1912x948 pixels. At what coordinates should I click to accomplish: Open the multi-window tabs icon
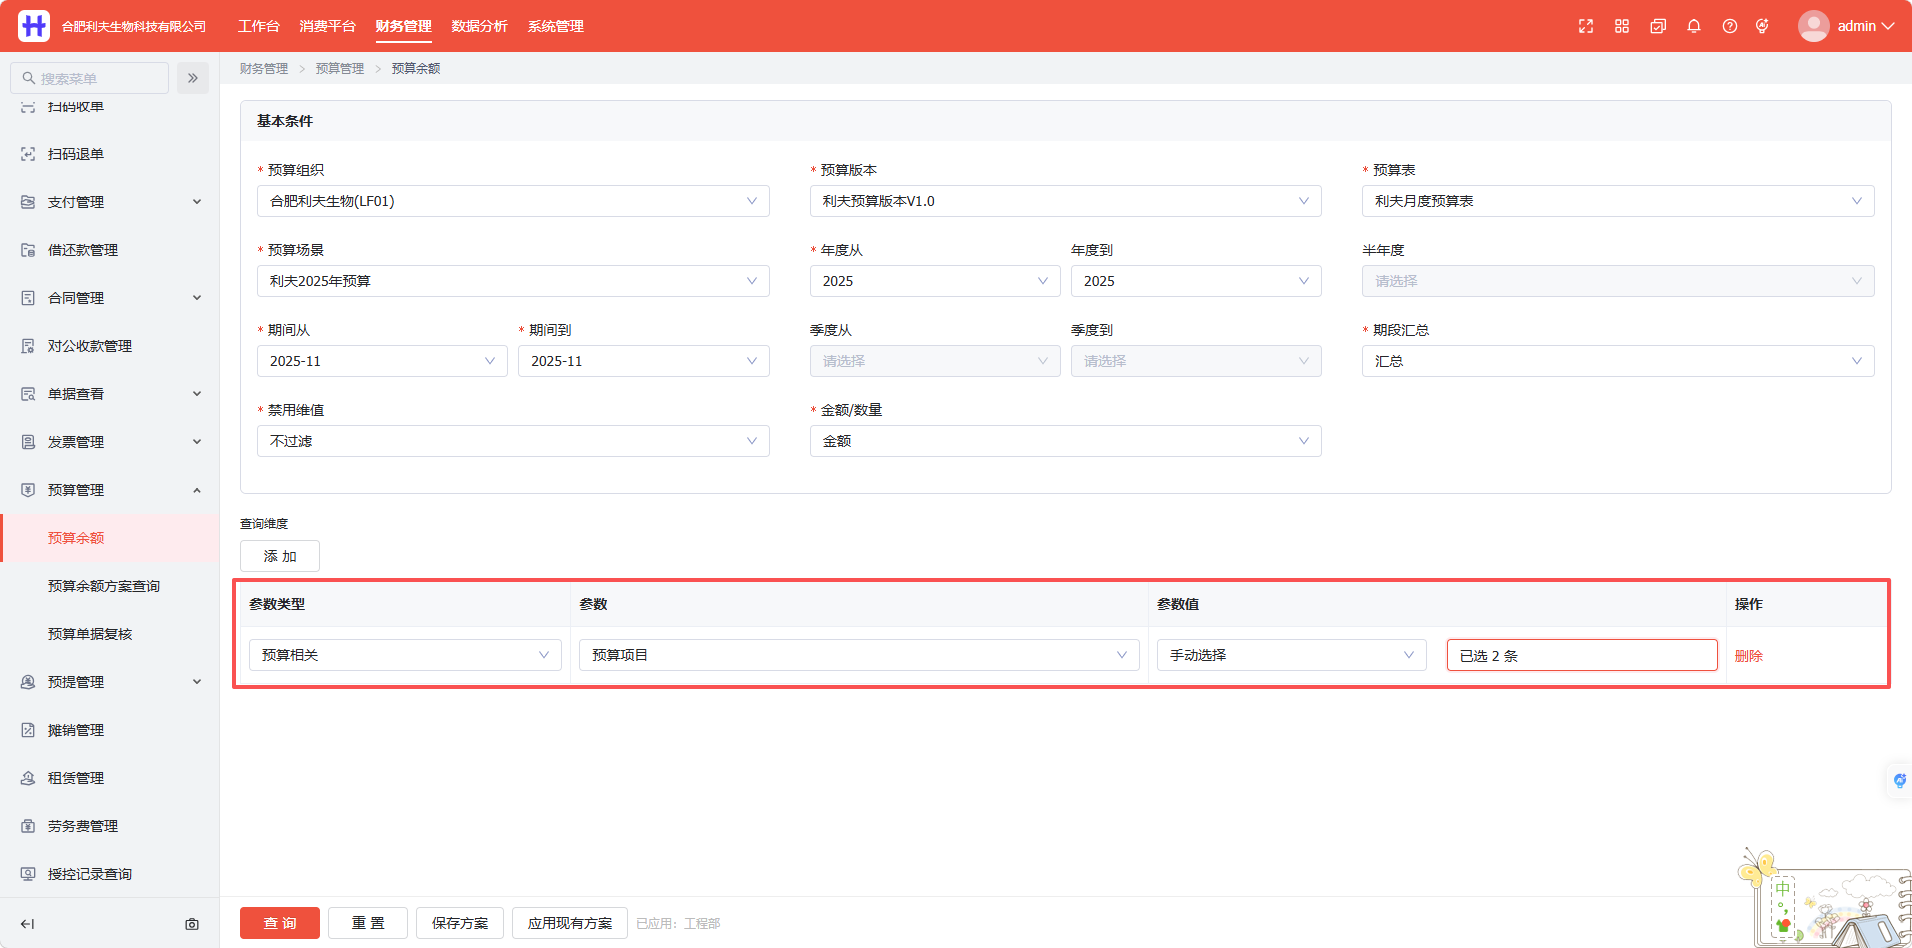pyautogui.click(x=1658, y=26)
